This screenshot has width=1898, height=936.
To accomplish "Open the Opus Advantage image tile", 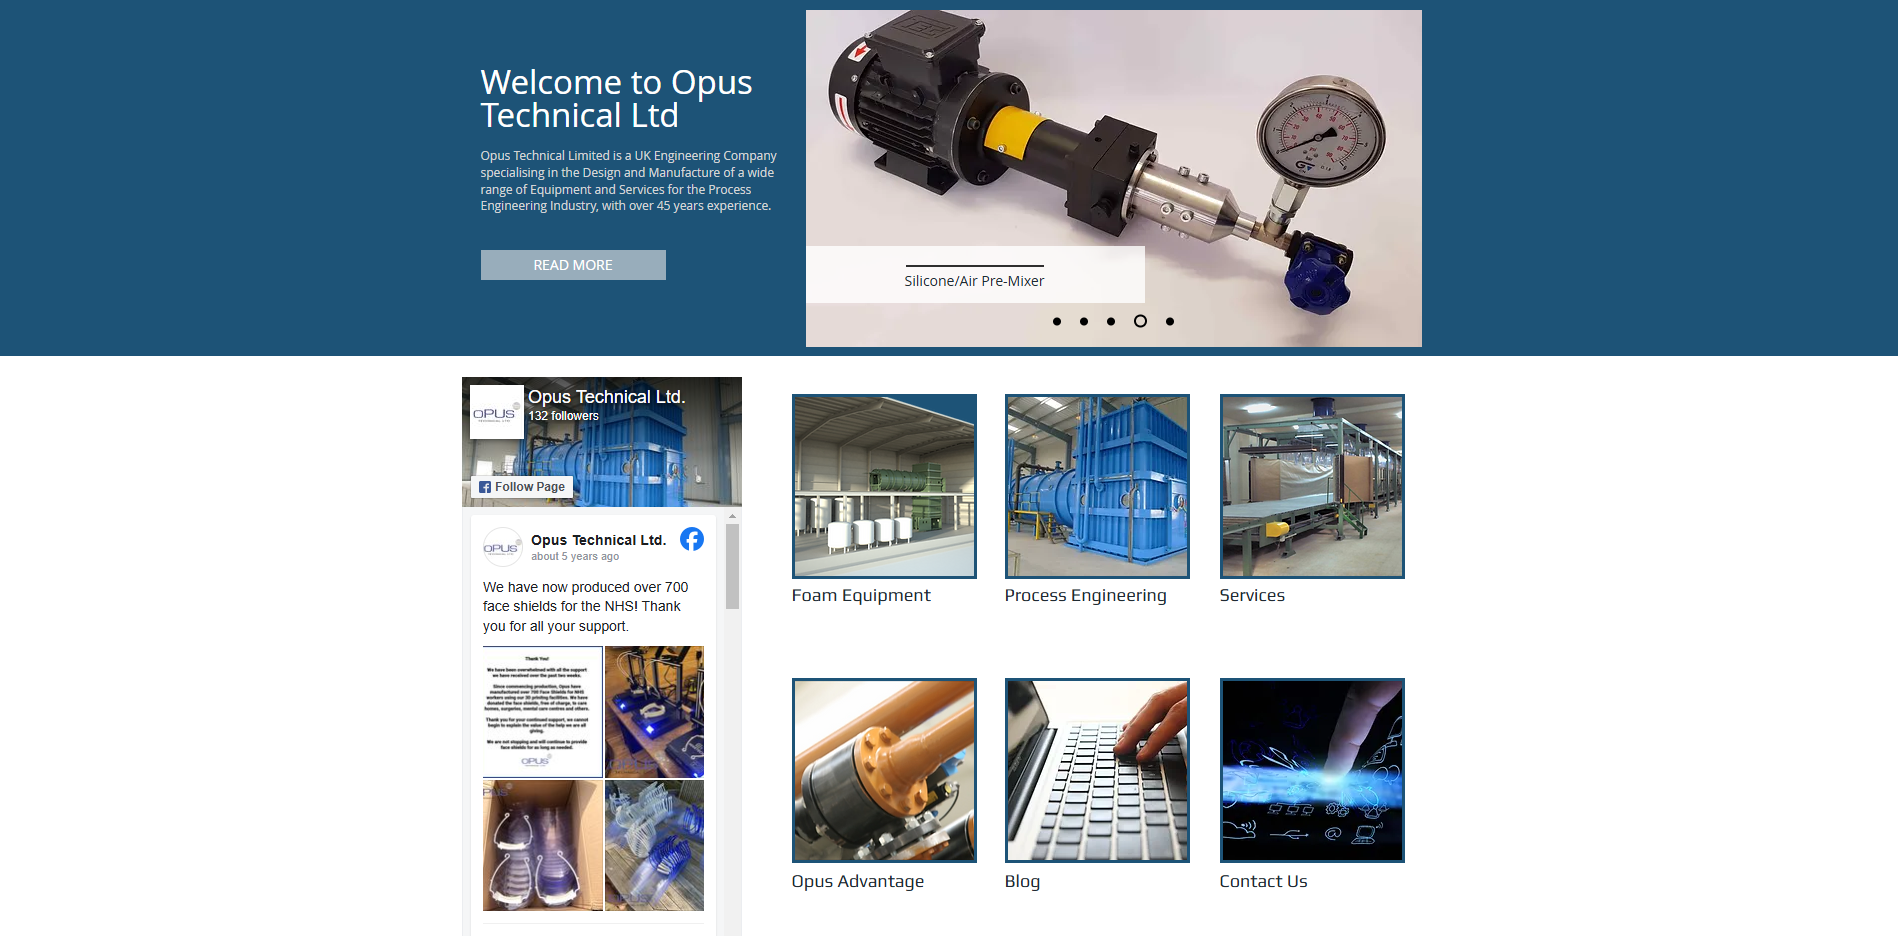I will (884, 770).
